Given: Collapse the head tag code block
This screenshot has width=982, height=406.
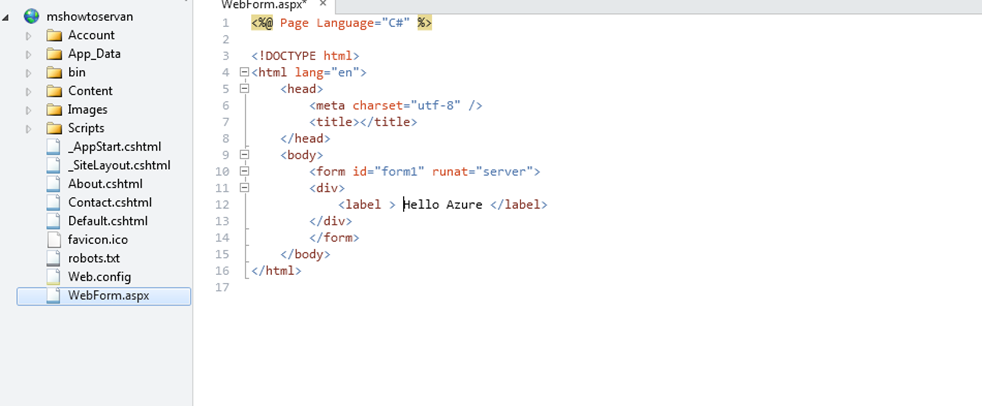Looking at the screenshot, I should point(244,88).
